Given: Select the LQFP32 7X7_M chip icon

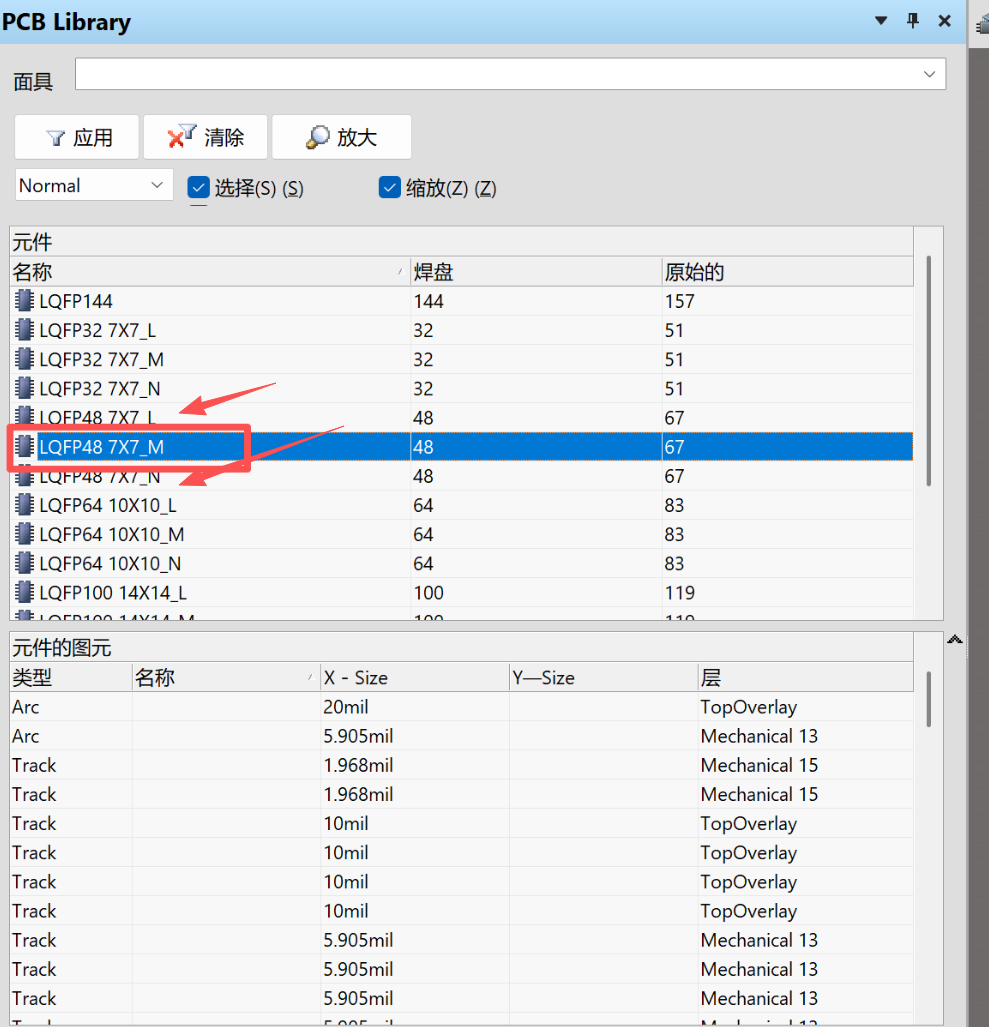Looking at the screenshot, I should 24,359.
